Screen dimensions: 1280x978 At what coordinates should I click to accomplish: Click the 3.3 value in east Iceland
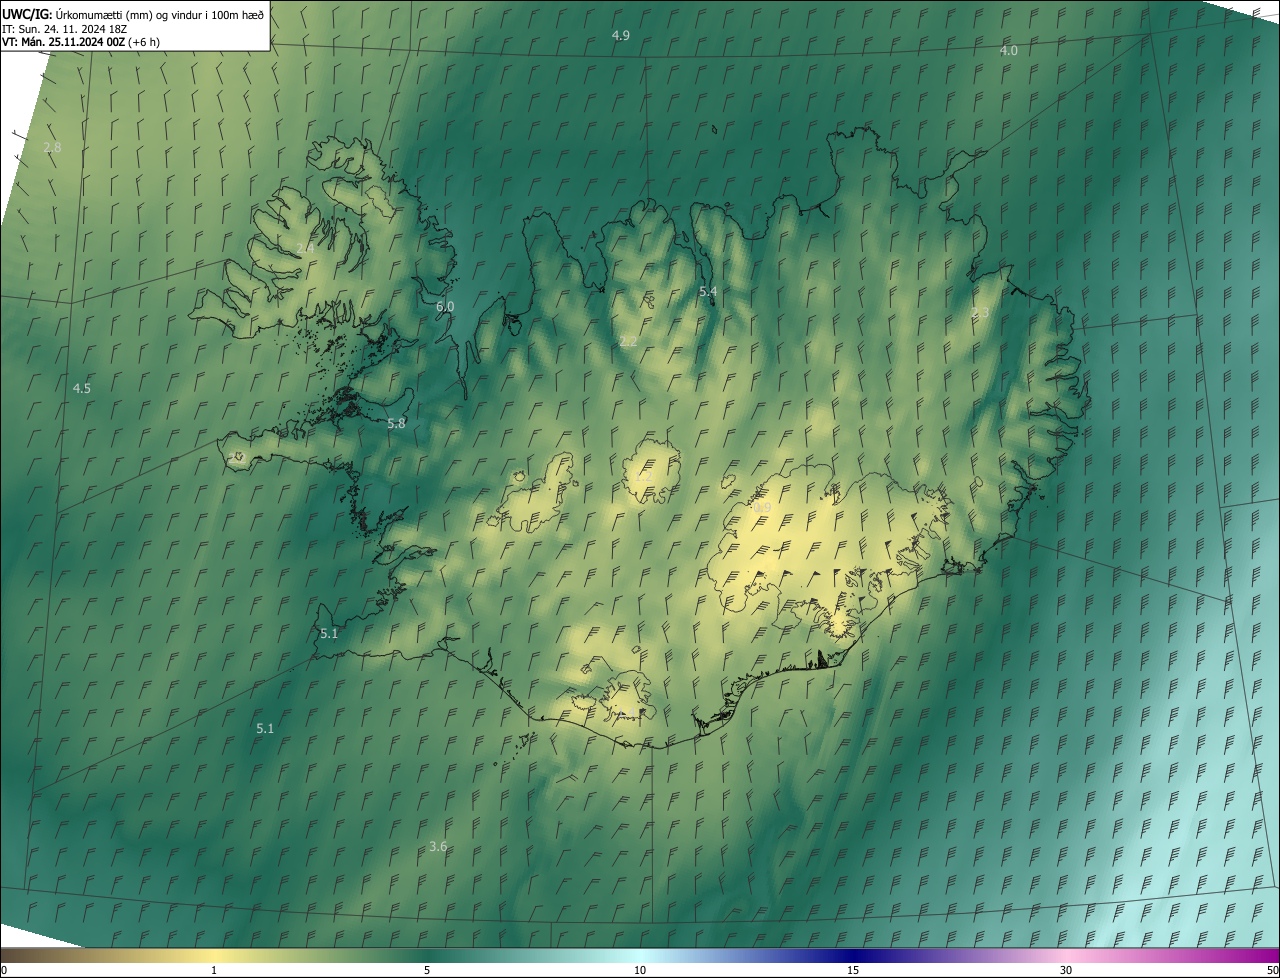click(x=980, y=313)
